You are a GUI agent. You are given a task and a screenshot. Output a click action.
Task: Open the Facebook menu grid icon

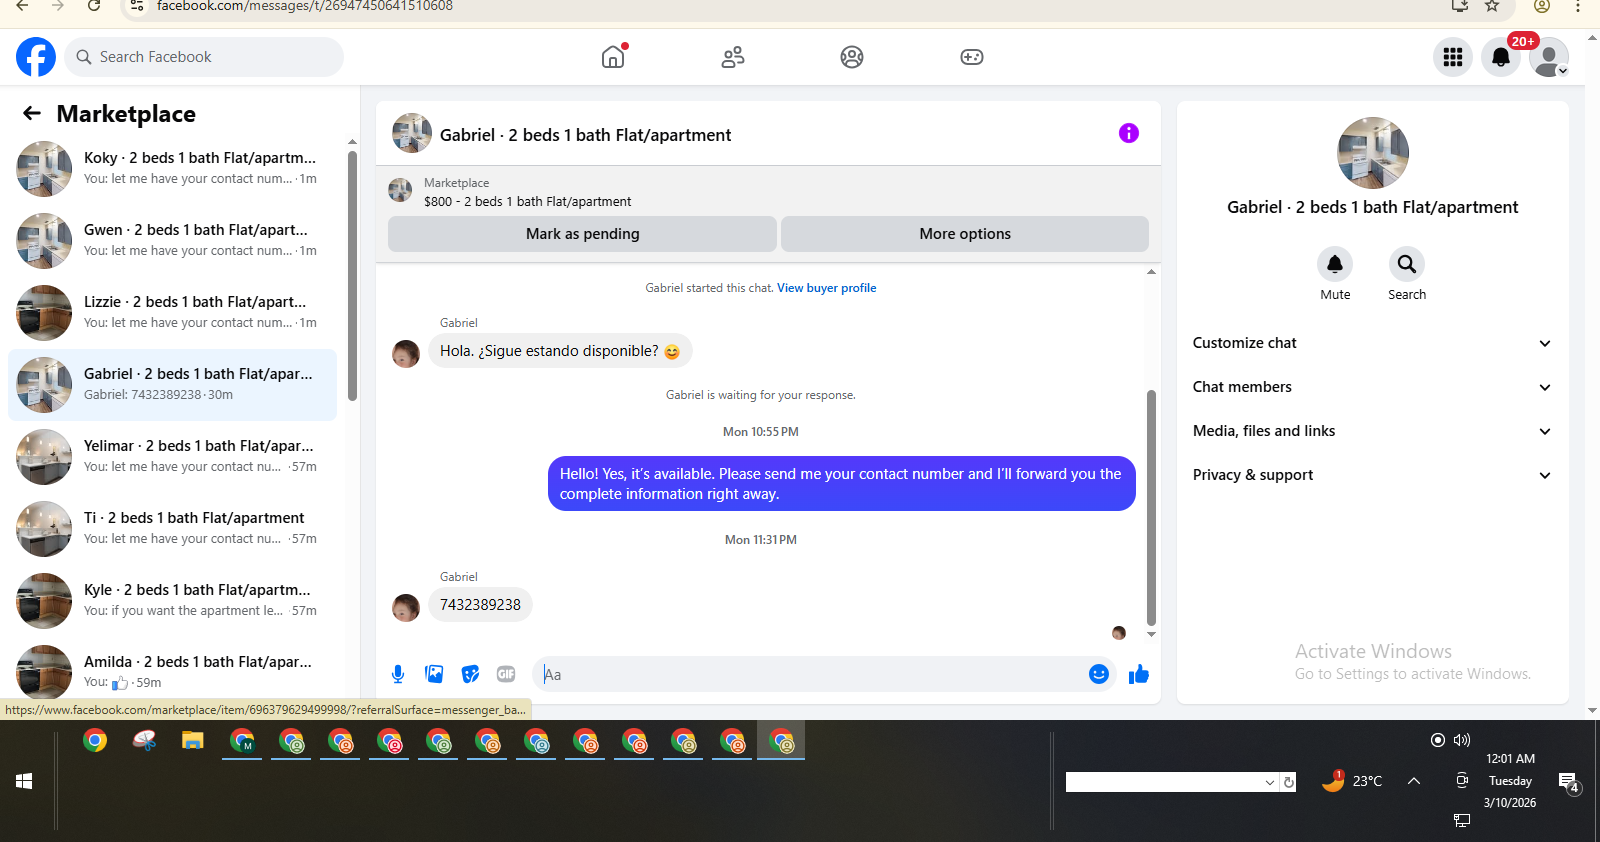pos(1453,57)
